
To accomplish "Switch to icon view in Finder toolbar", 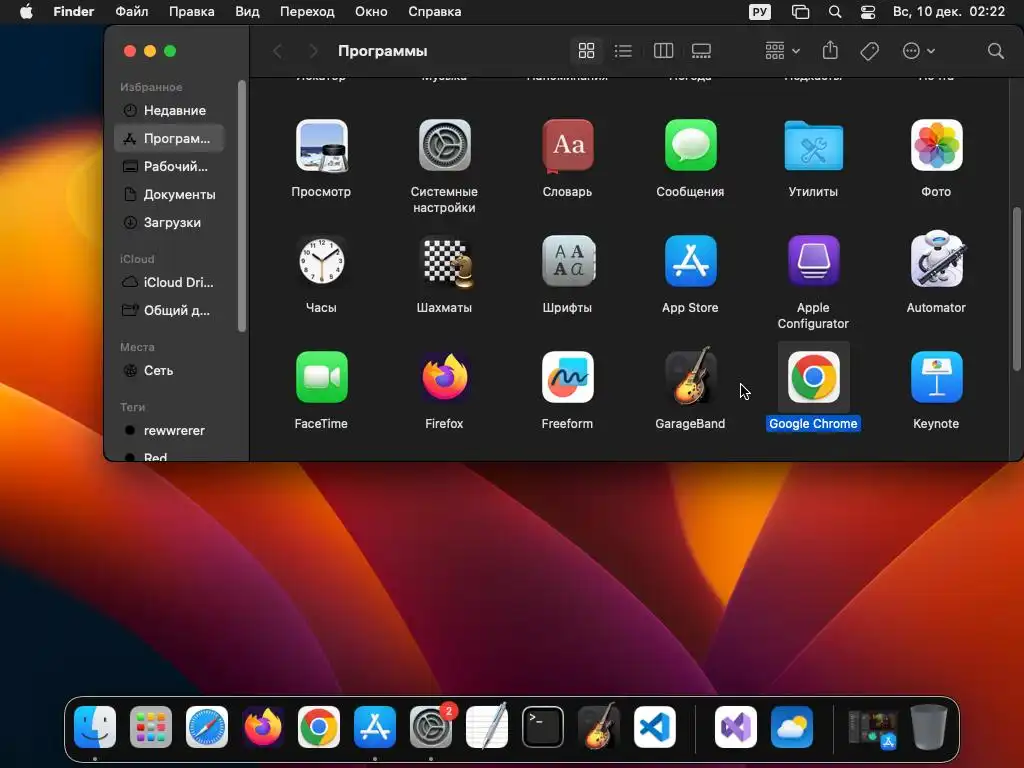I will click(586, 51).
